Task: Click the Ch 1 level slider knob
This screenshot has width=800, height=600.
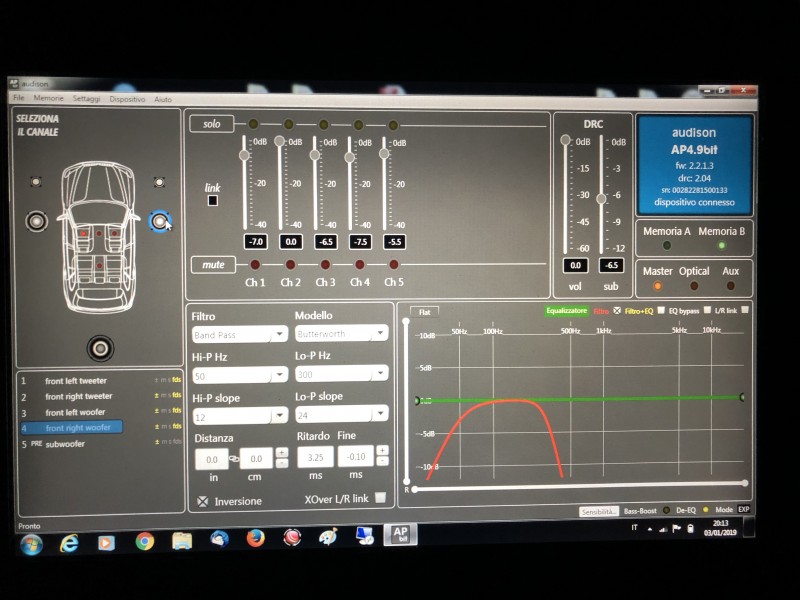Action: click(244, 155)
